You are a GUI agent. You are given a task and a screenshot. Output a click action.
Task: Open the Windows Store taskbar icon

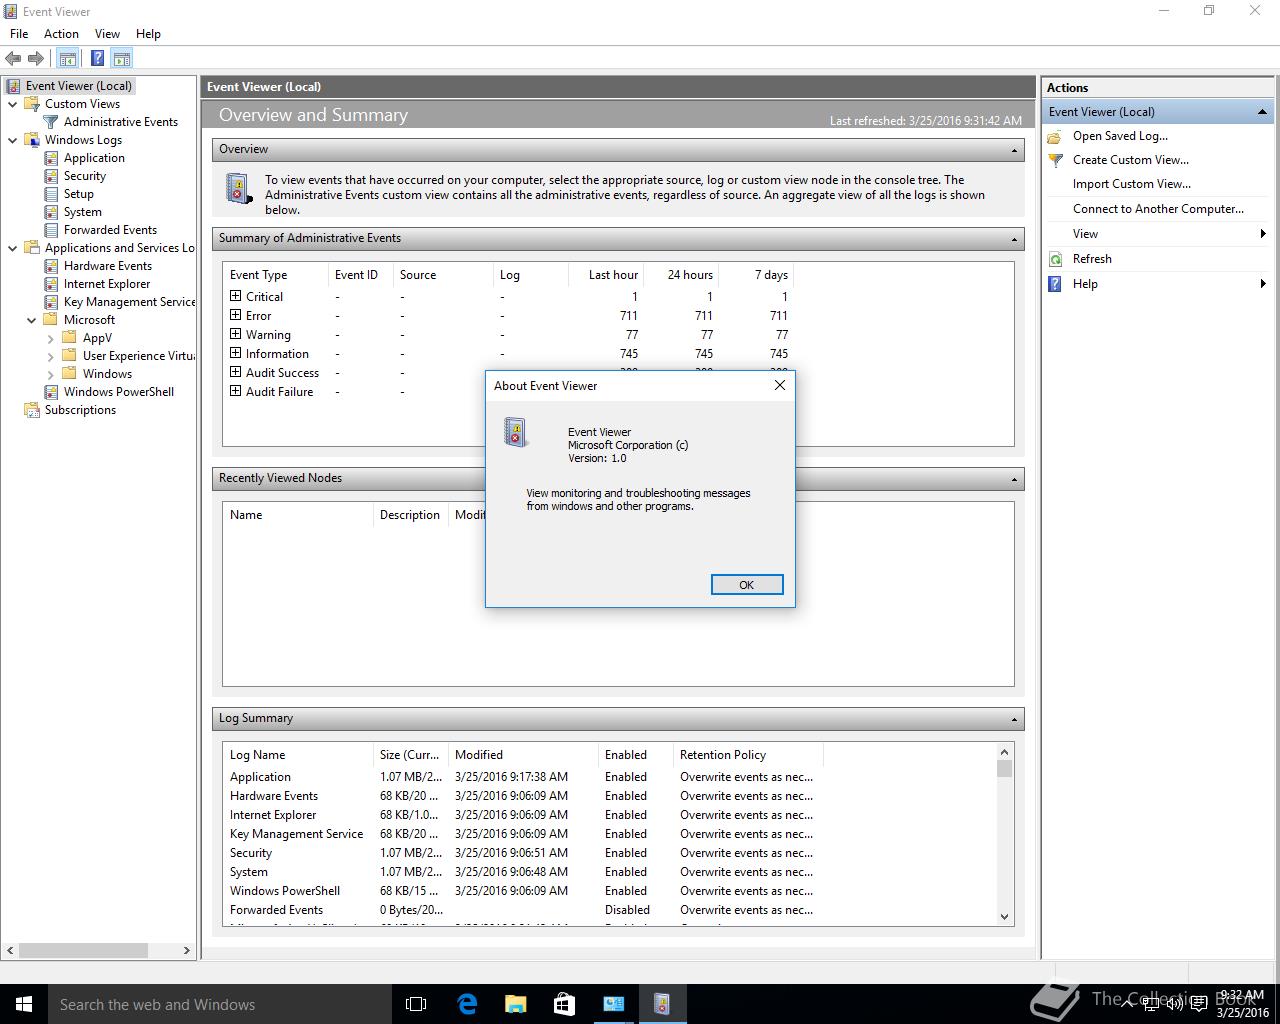(x=564, y=1004)
